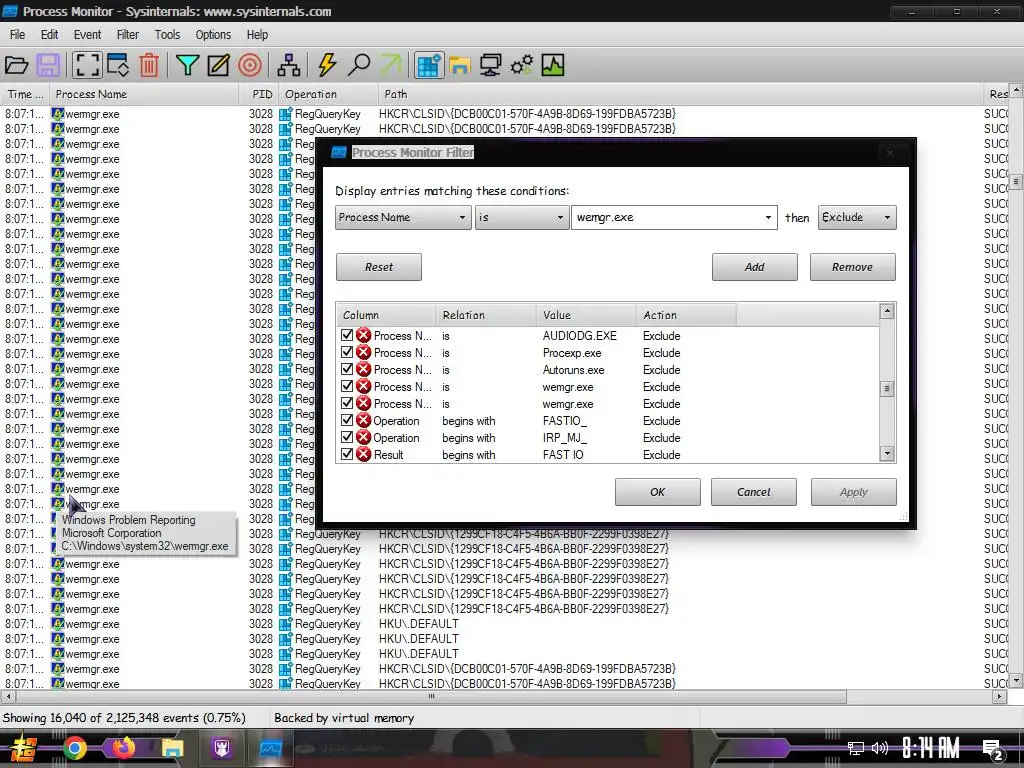Open the Process Name column dropdown
The image size is (1024, 768).
pos(403,217)
